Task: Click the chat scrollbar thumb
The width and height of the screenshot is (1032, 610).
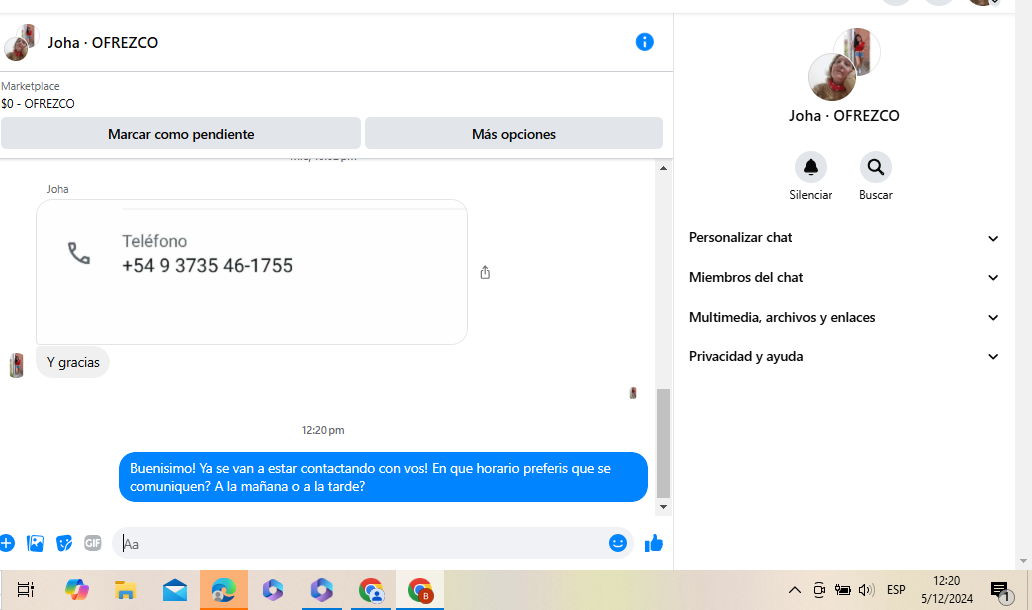Action: pyautogui.click(x=663, y=444)
